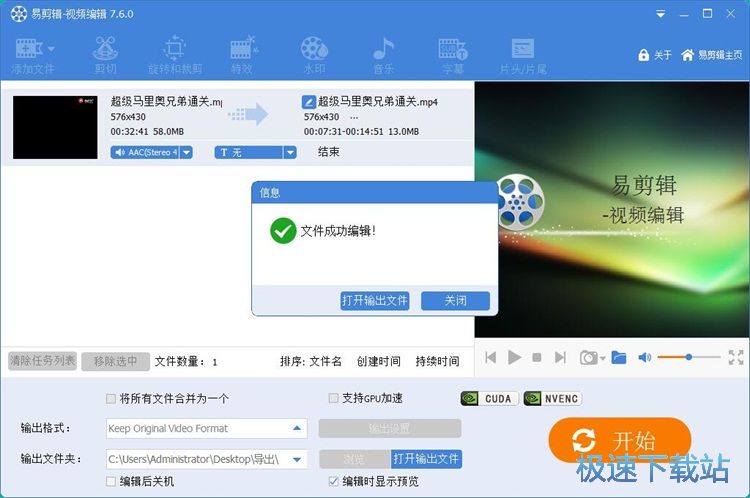Open dropdown arrow beside snapshot camera
The width and height of the screenshot is (750, 498).
pos(602,358)
